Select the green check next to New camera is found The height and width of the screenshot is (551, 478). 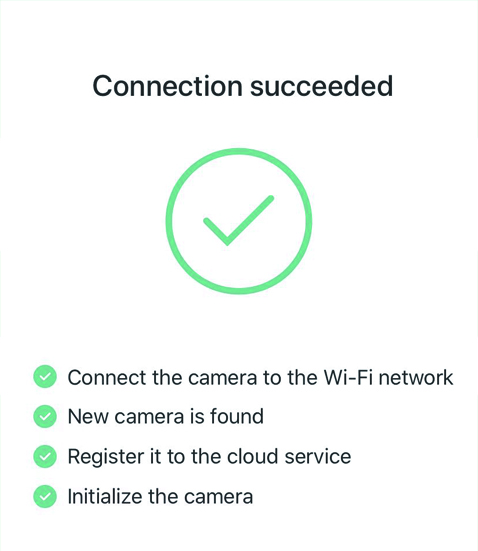click(x=45, y=416)
